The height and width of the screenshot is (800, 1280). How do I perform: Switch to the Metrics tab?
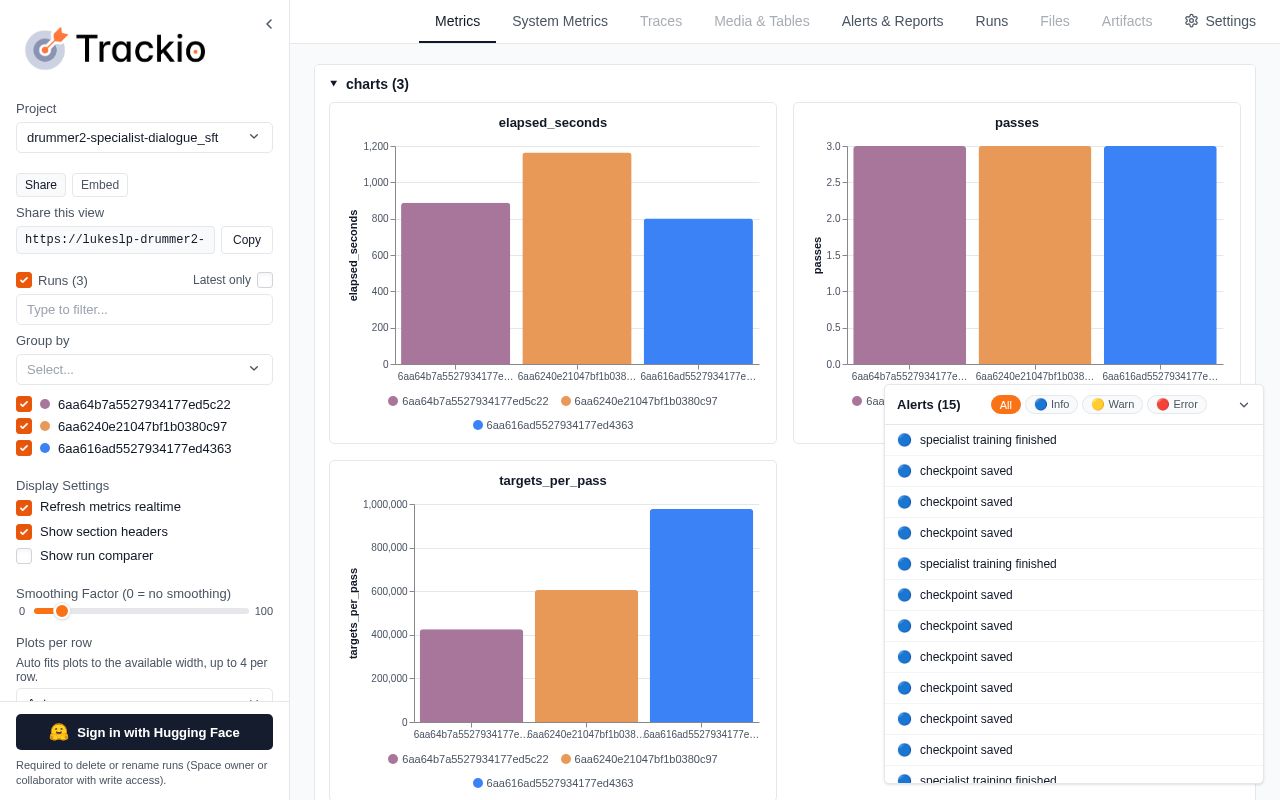click(457, 21)
